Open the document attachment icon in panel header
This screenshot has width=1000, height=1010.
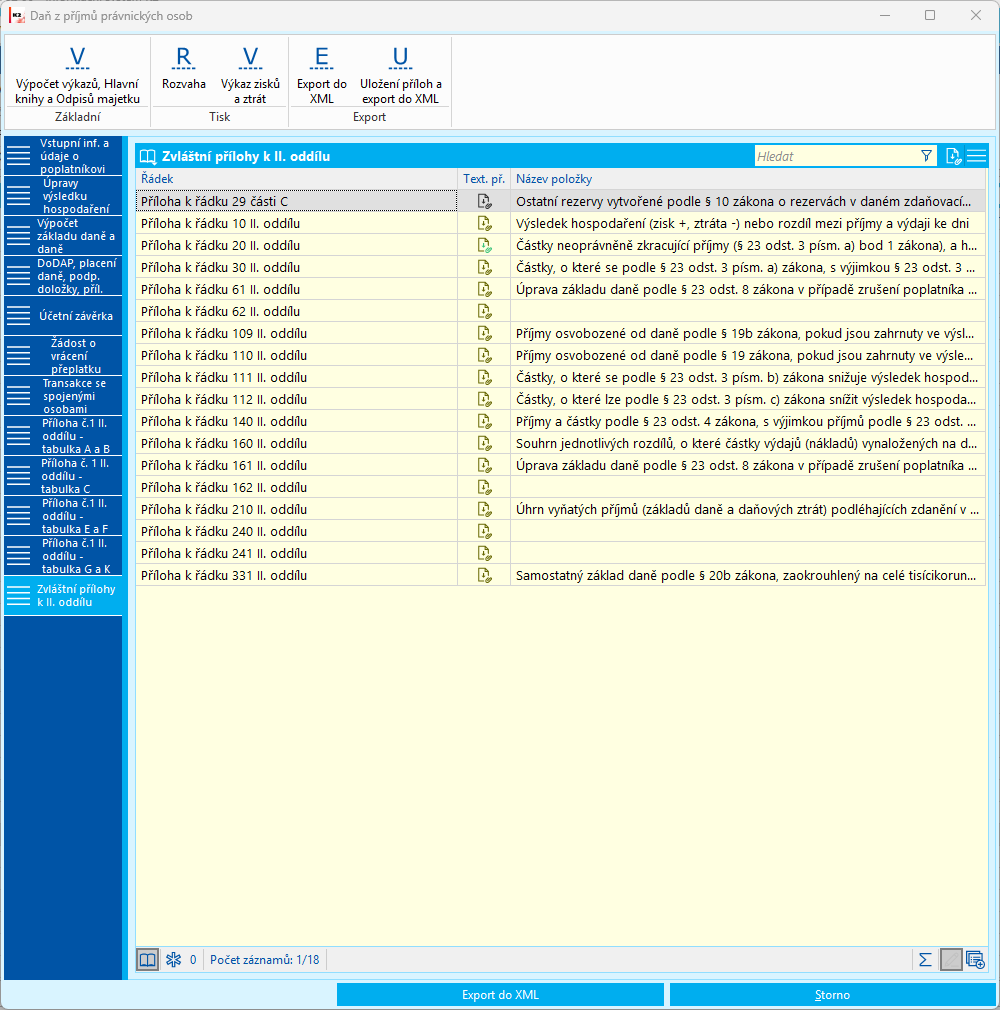click(x=953, y=156)
